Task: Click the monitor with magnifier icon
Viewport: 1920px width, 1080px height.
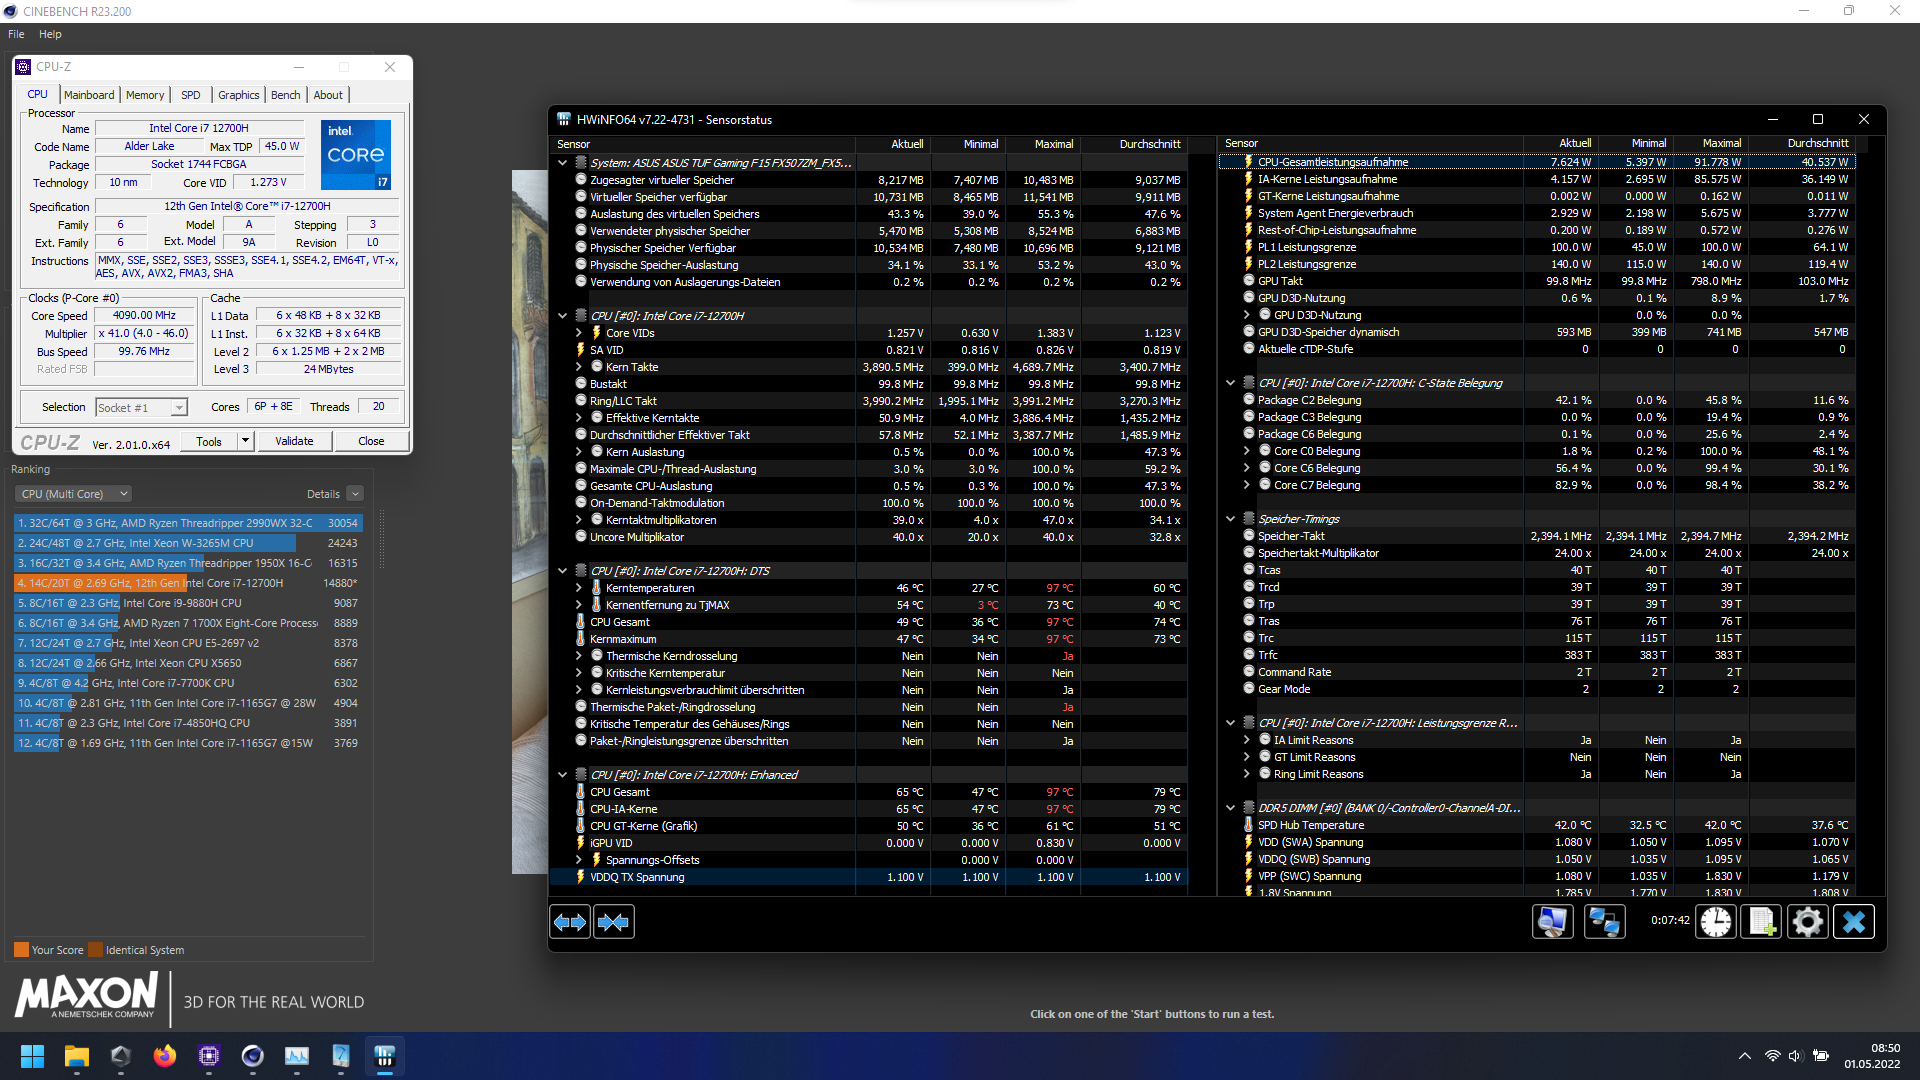Action: [x=1552, y=922]
